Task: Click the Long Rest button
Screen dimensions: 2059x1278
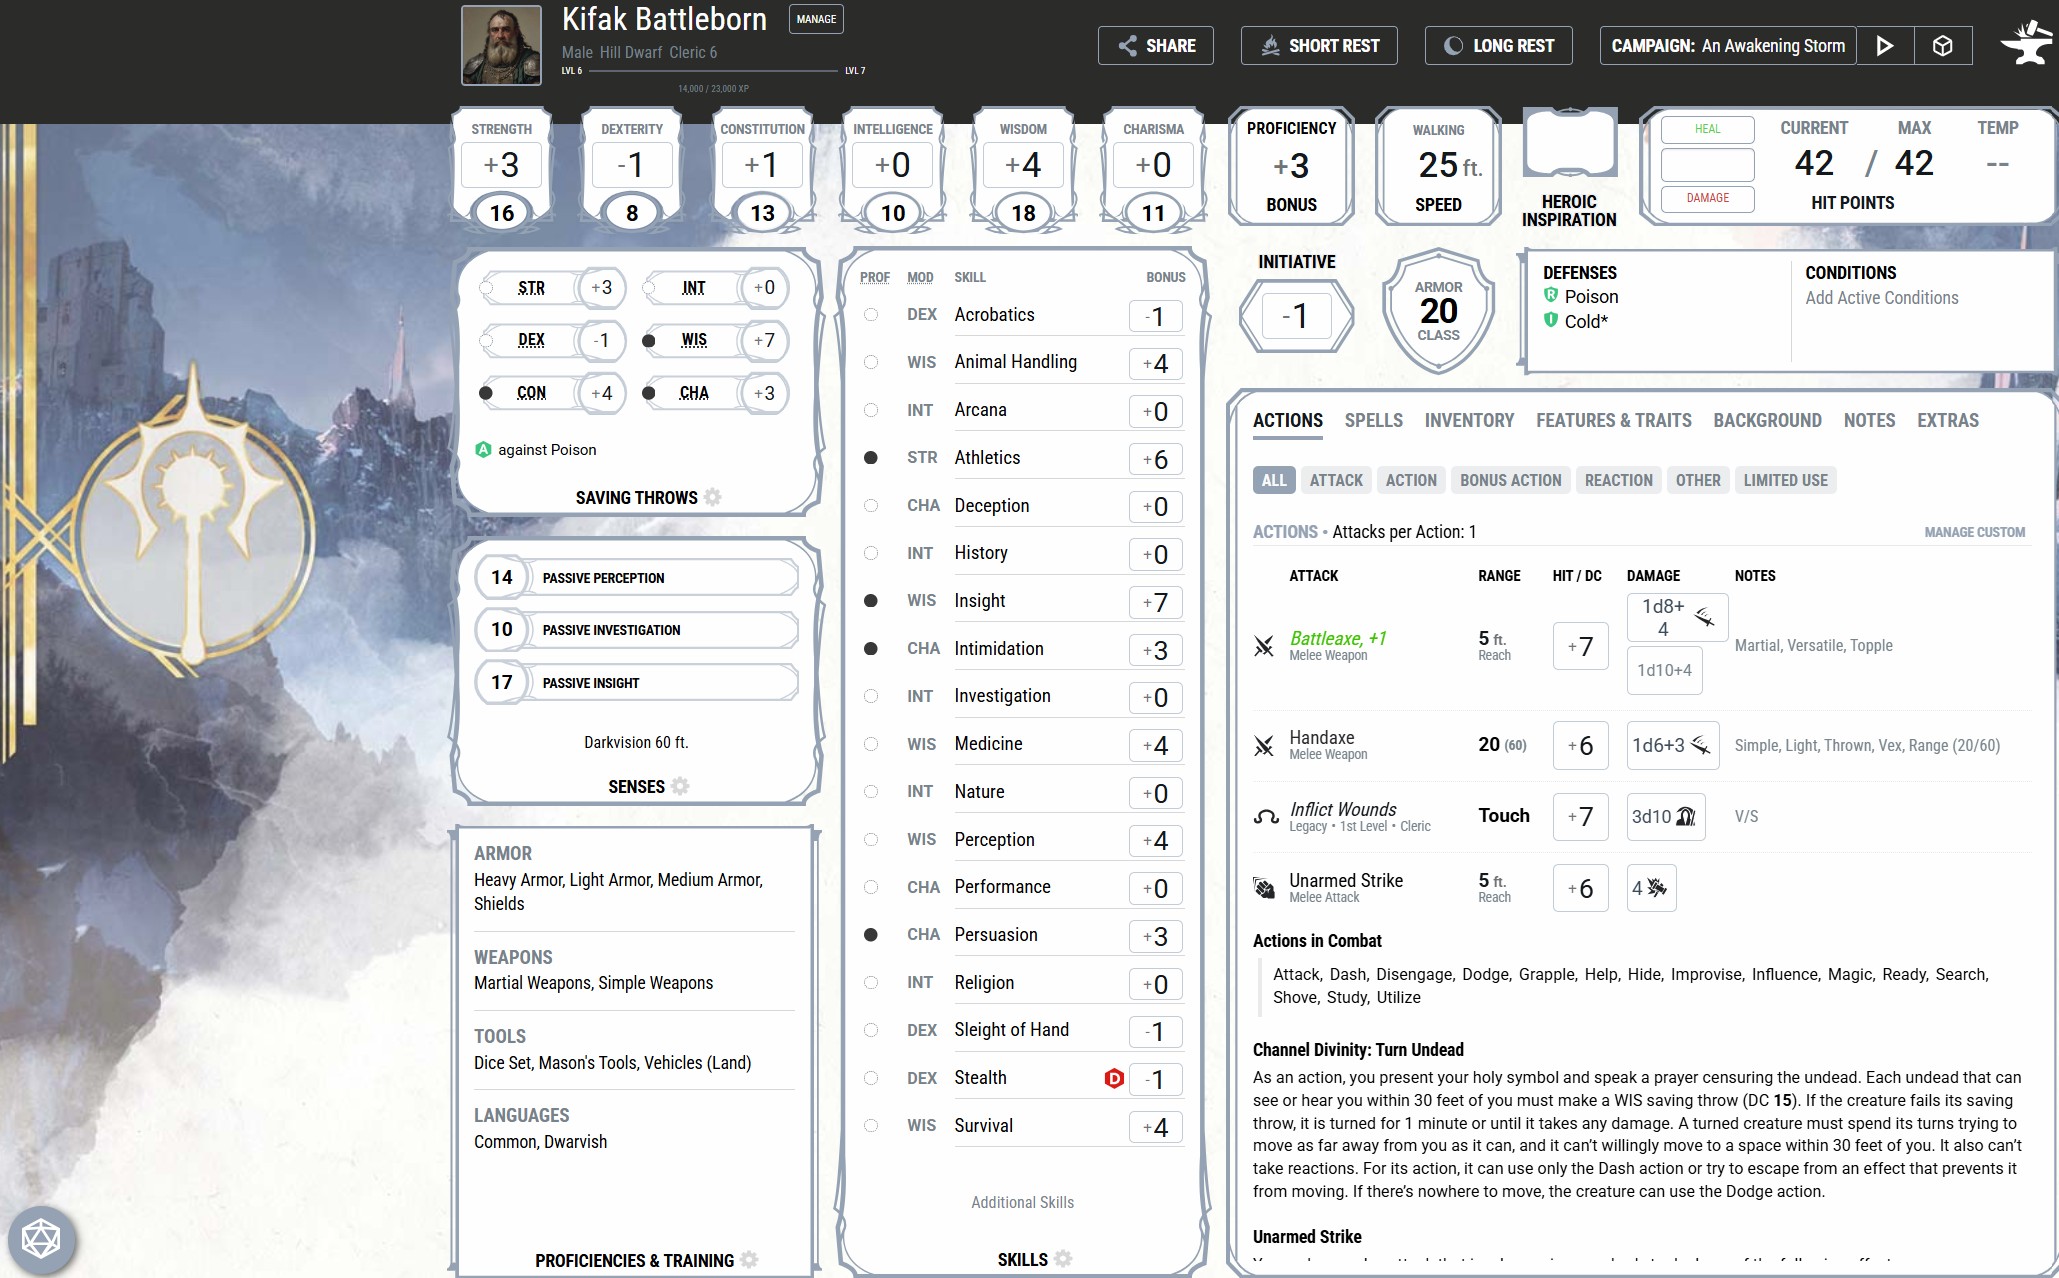Action: pos(1498,46)
